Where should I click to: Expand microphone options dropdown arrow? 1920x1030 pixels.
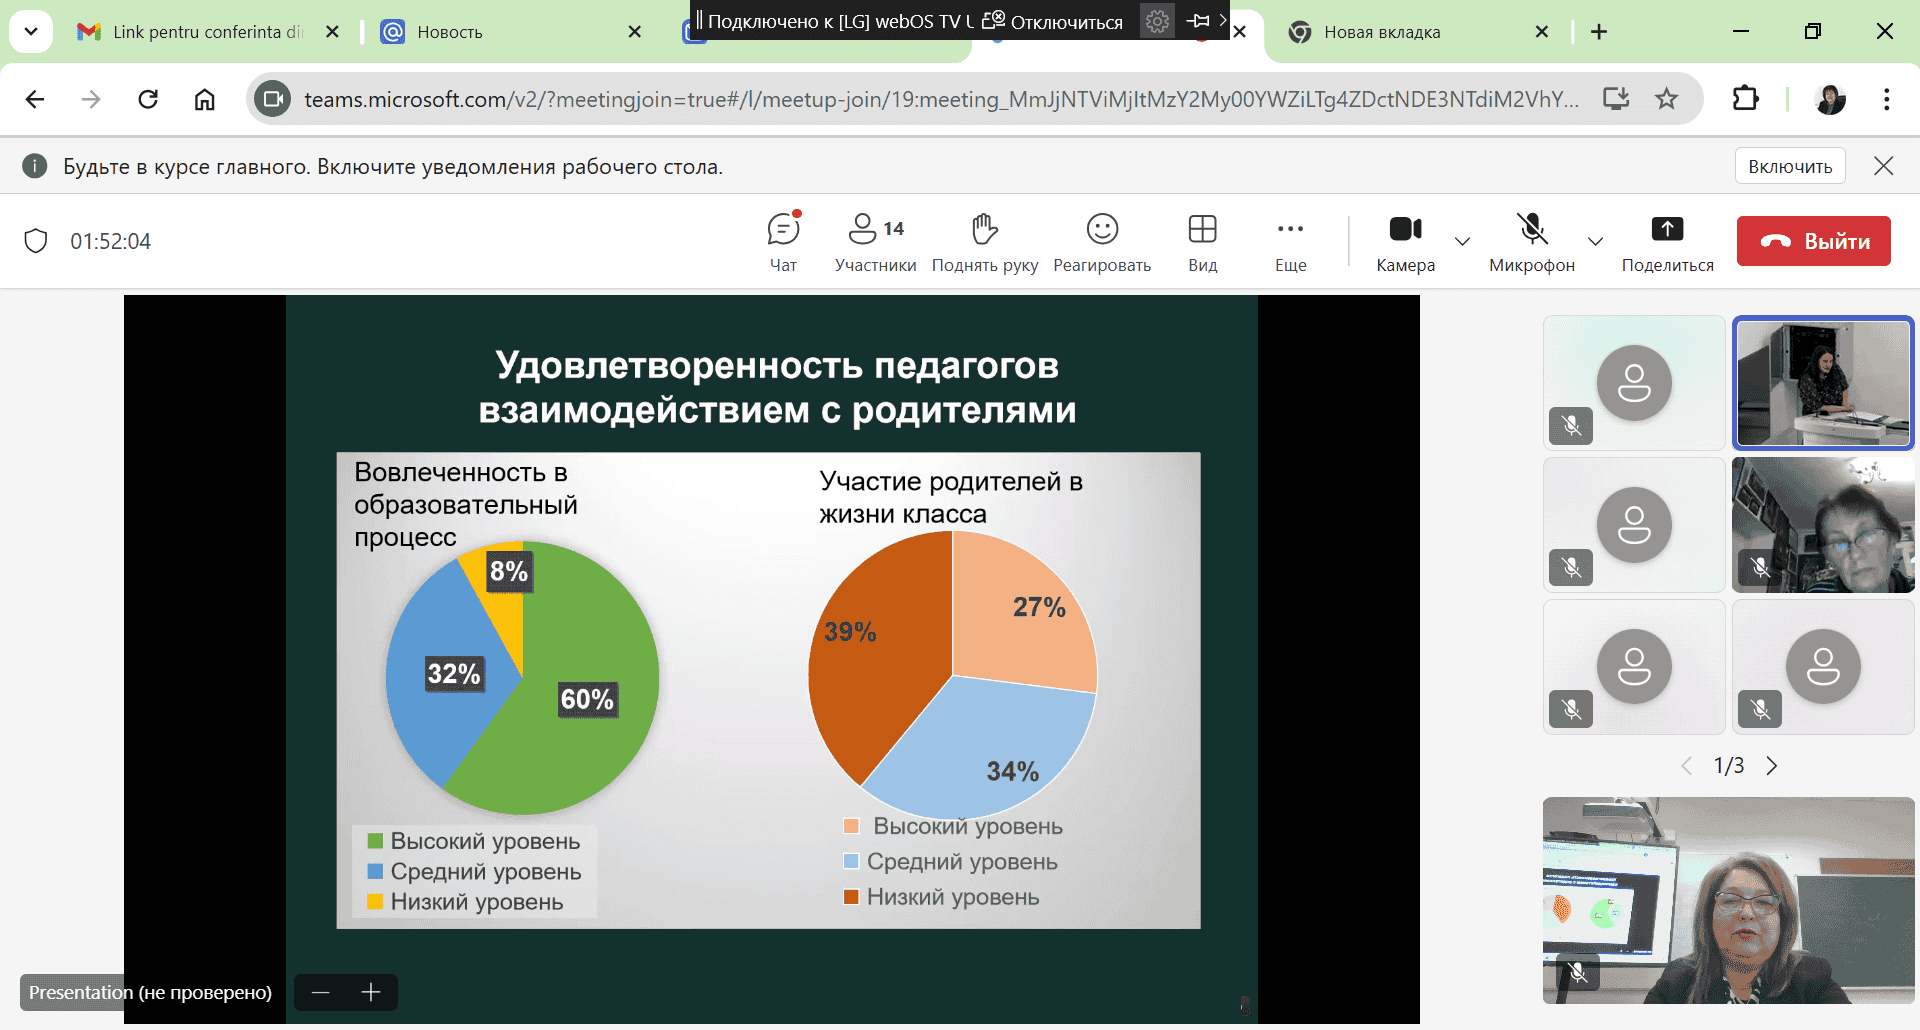[1595, 241]
